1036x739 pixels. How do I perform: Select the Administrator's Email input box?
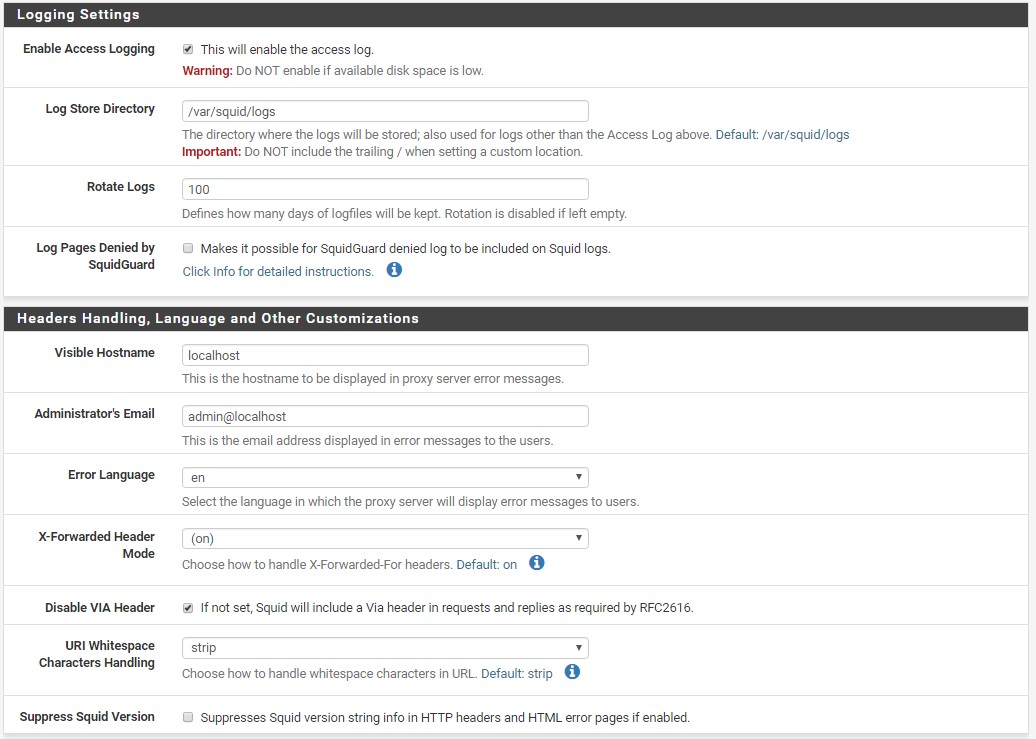385,416
